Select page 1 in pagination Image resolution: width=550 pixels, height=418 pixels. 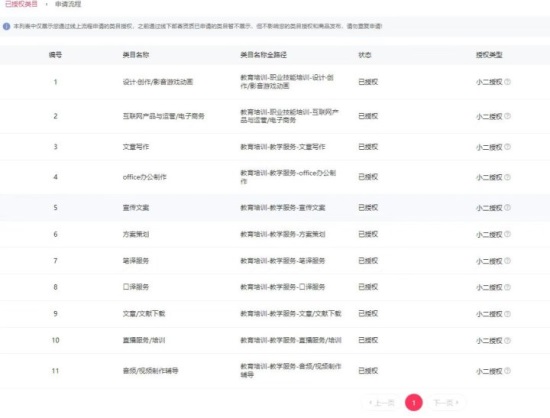pyautogui.click(x=414, y=403)
